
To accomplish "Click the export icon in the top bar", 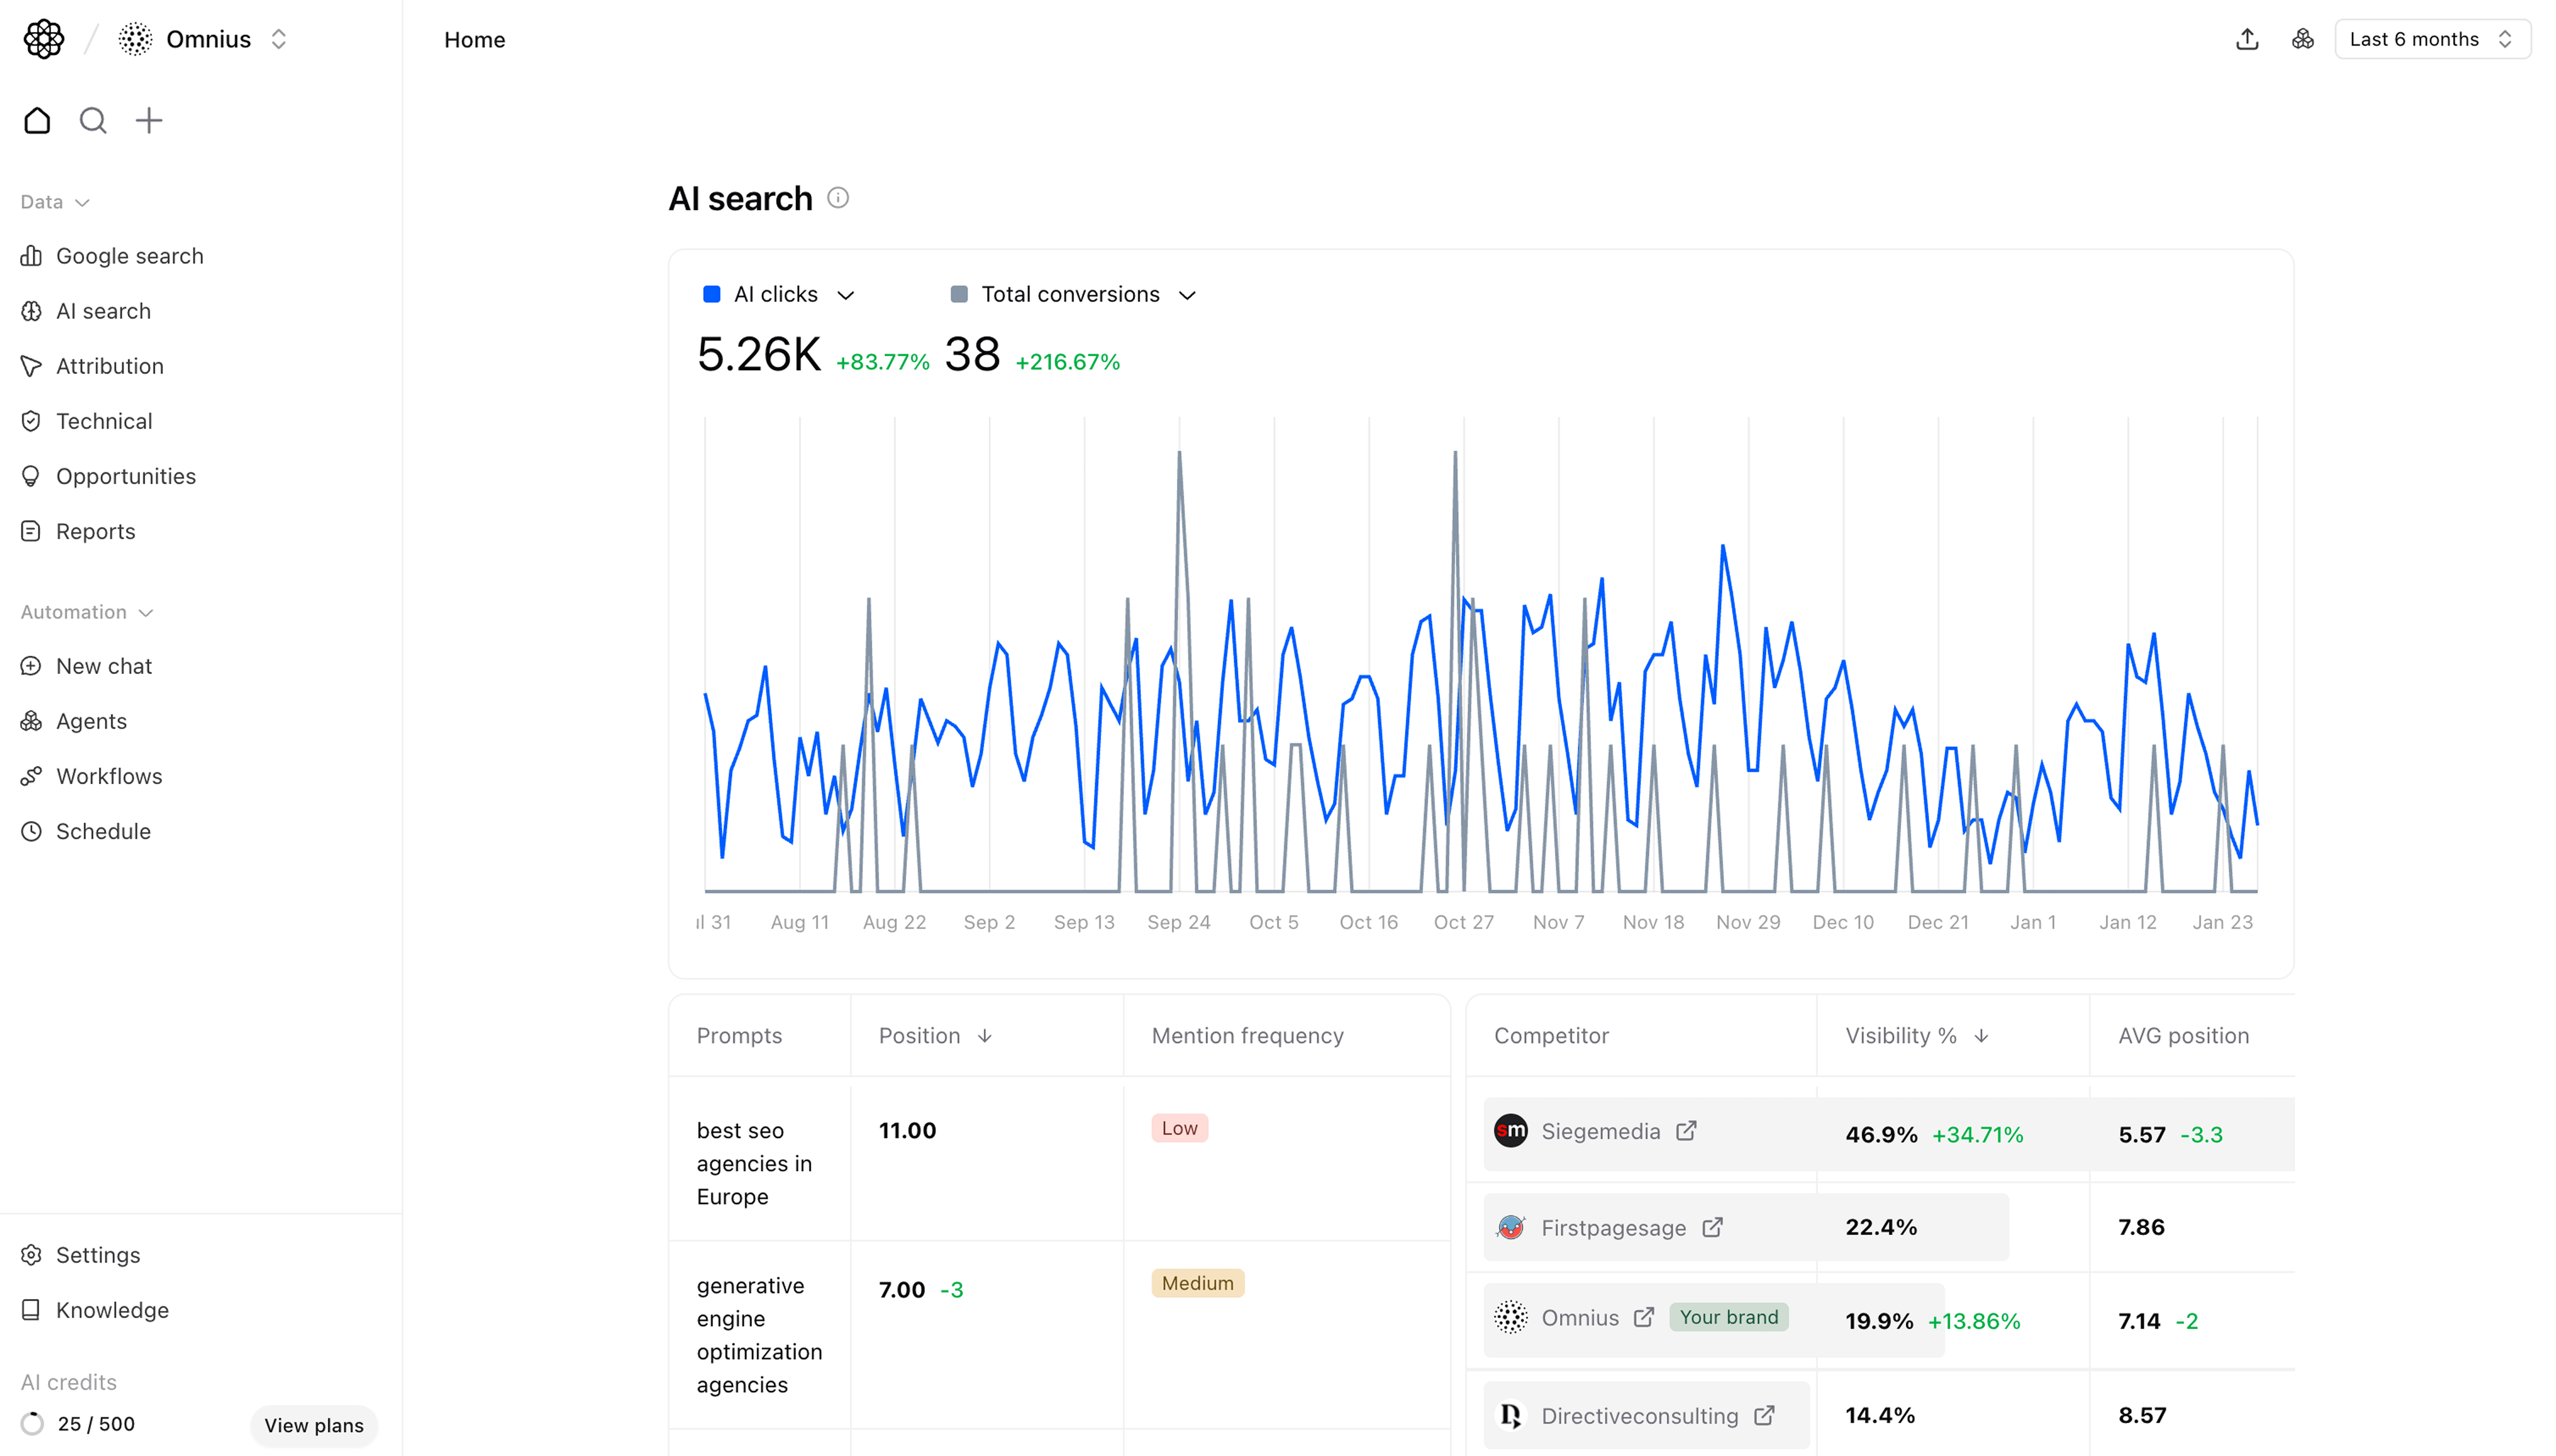I will 2246,38.
